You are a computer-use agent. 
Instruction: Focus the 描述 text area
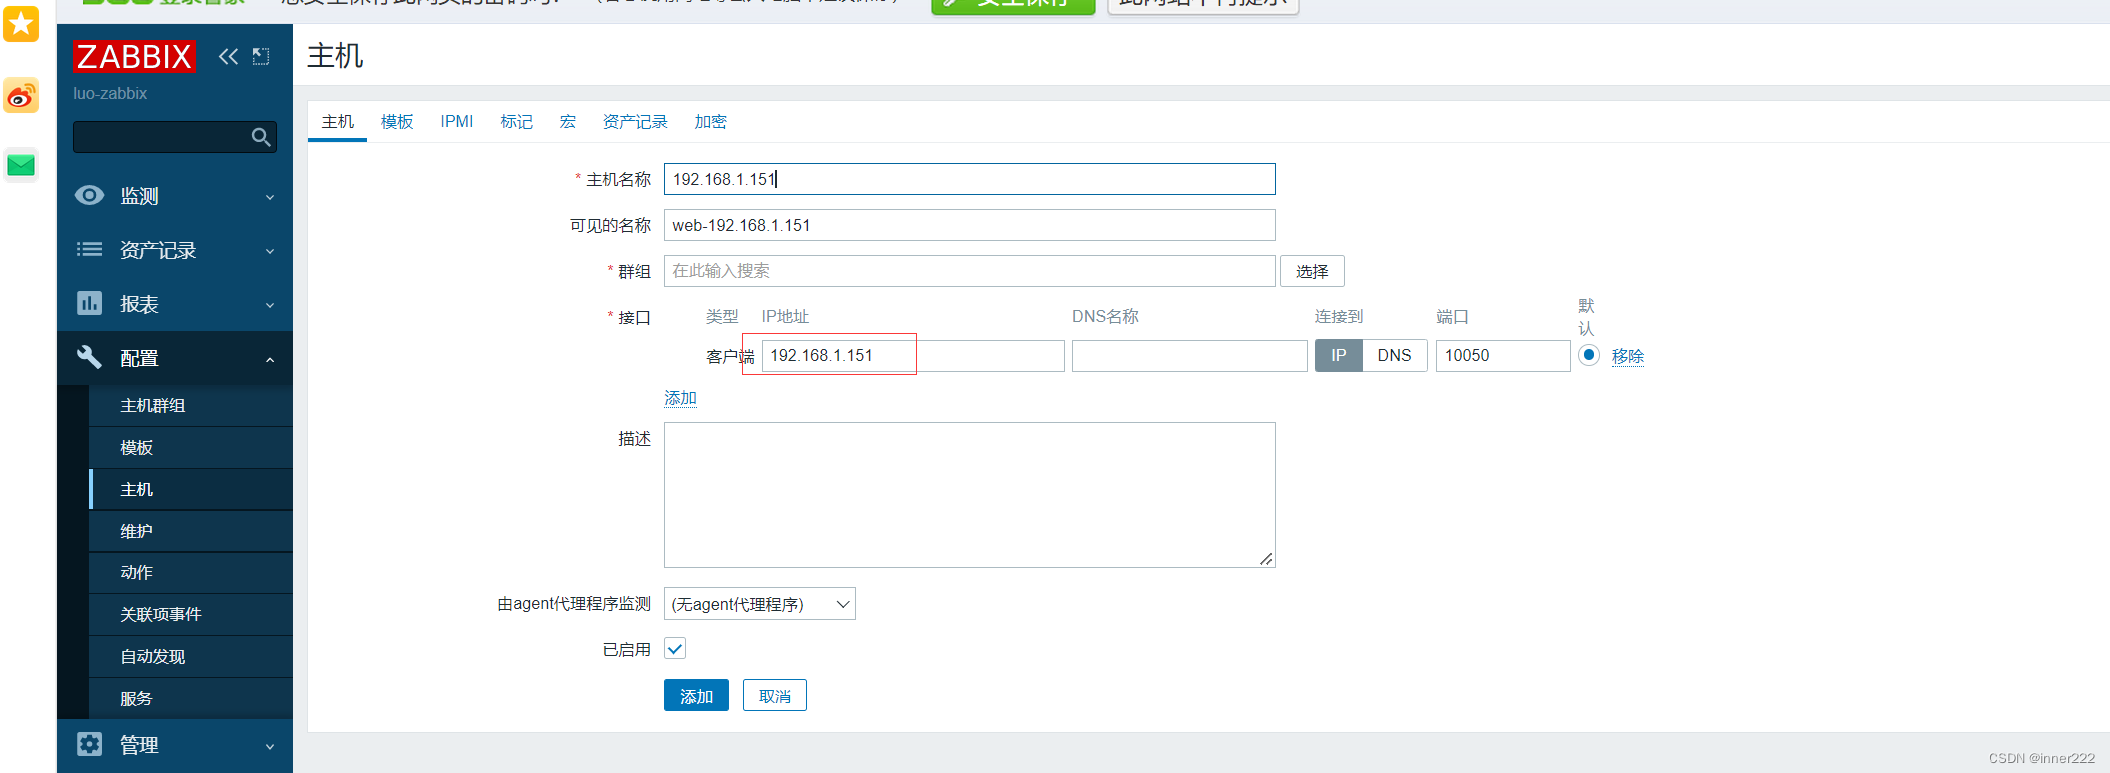(970, 495)
